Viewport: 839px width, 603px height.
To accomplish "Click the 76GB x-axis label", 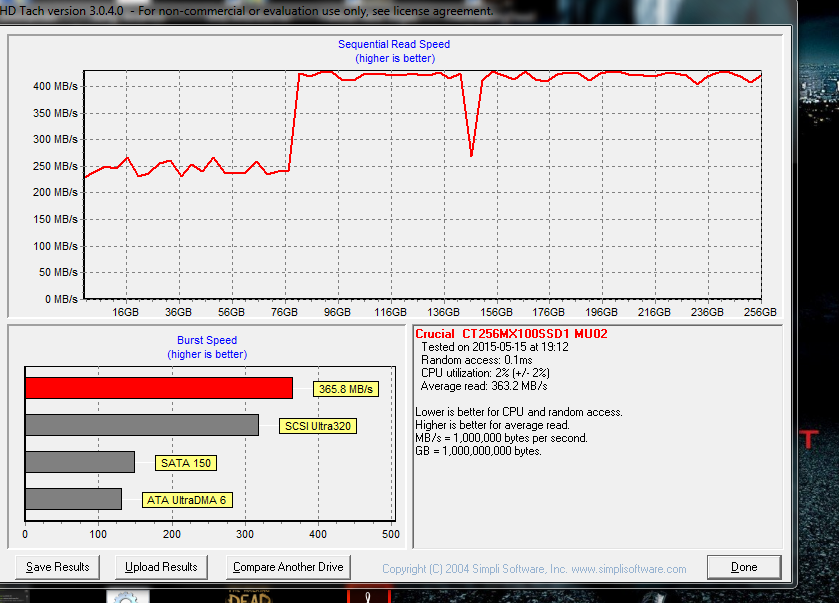I will [x=284, y=312].
